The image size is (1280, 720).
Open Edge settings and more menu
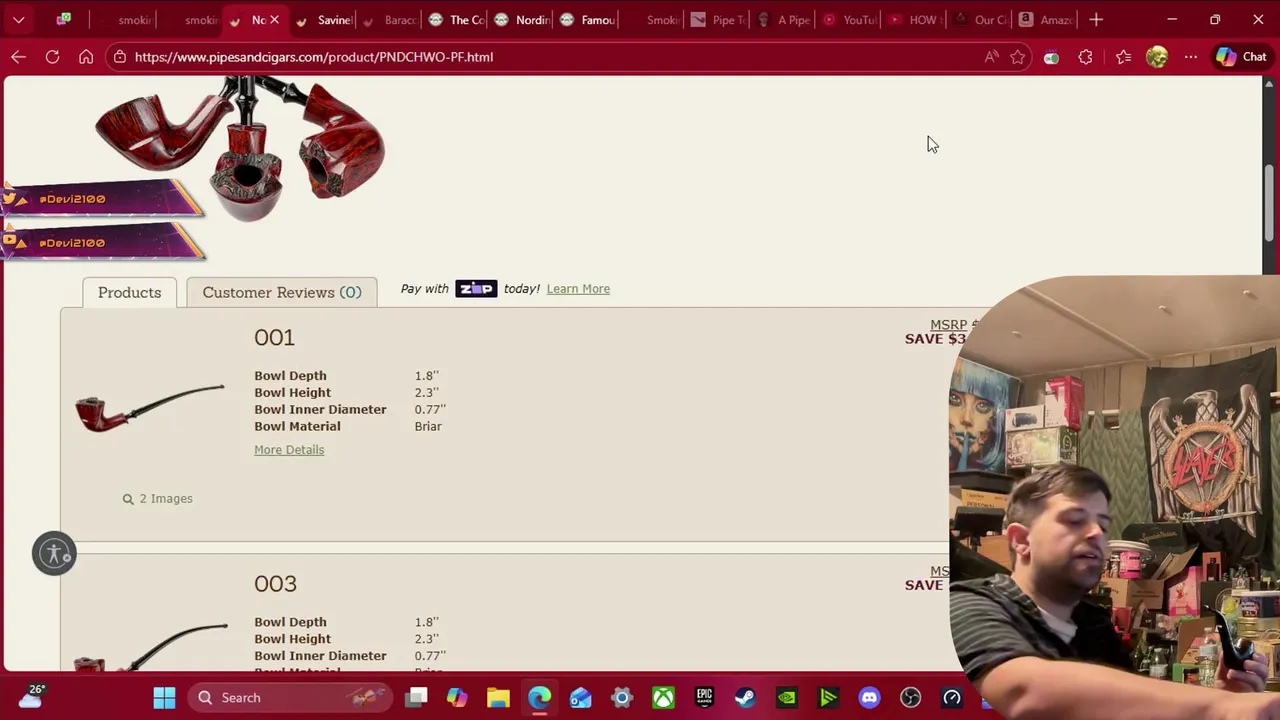[x=1191, y=57]
